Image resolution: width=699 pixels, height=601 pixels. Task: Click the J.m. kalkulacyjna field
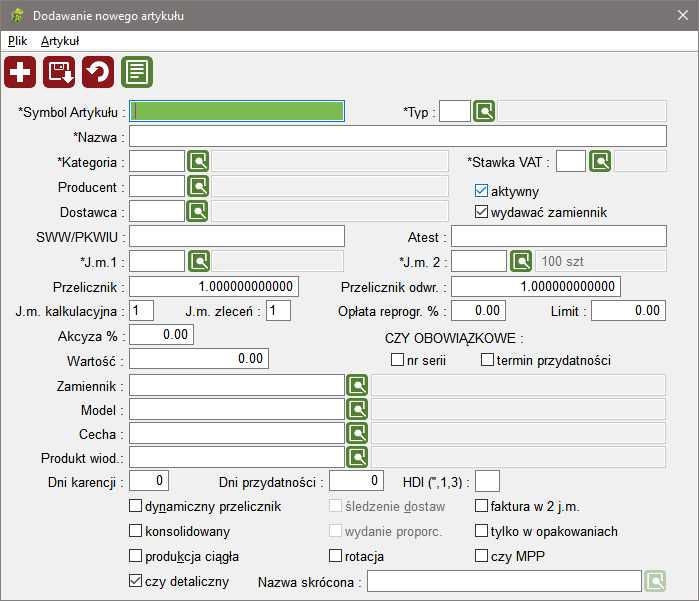(x=141, y=310)
